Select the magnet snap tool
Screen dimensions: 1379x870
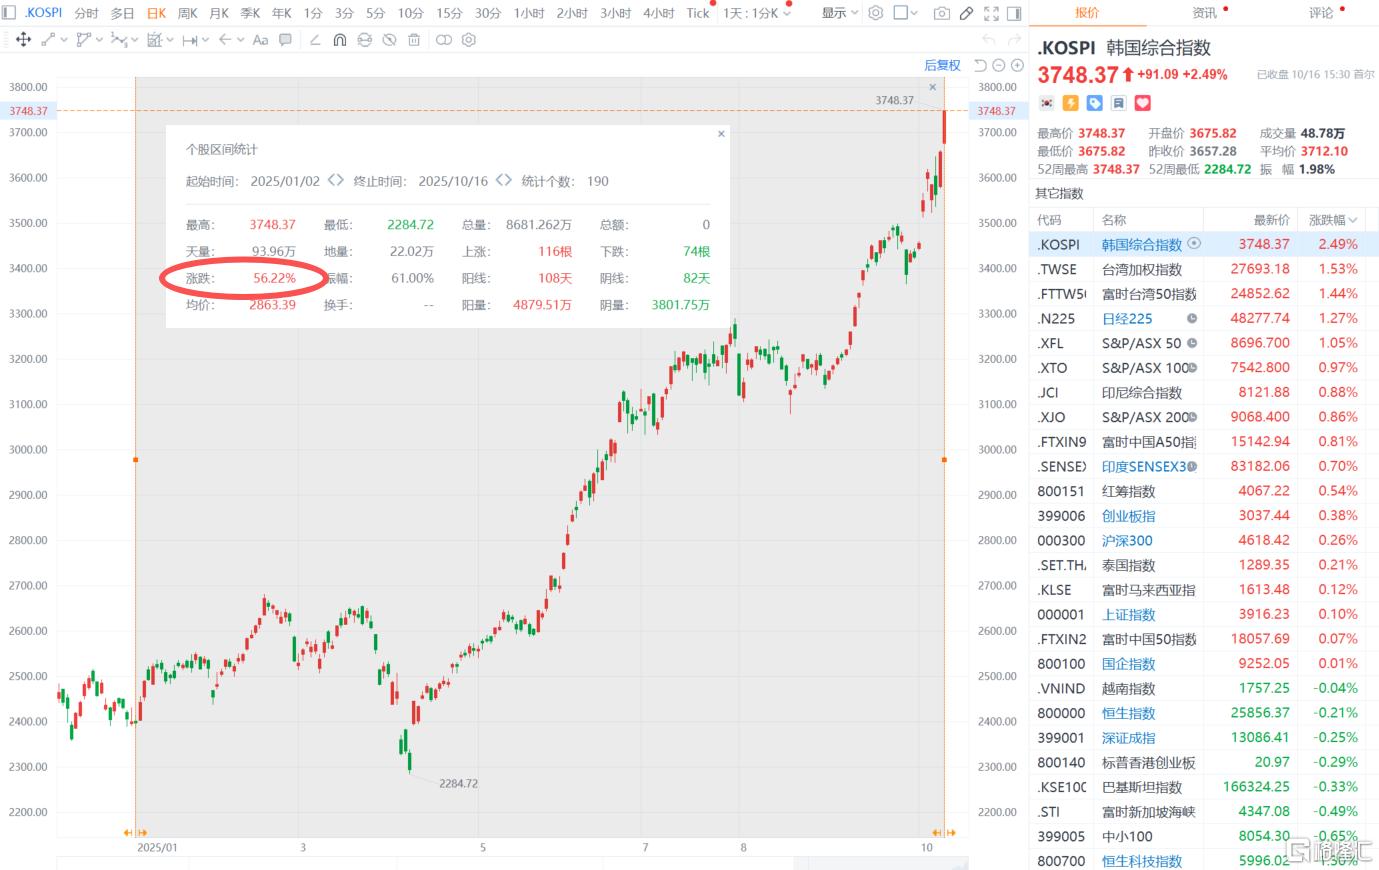(340, 40)
